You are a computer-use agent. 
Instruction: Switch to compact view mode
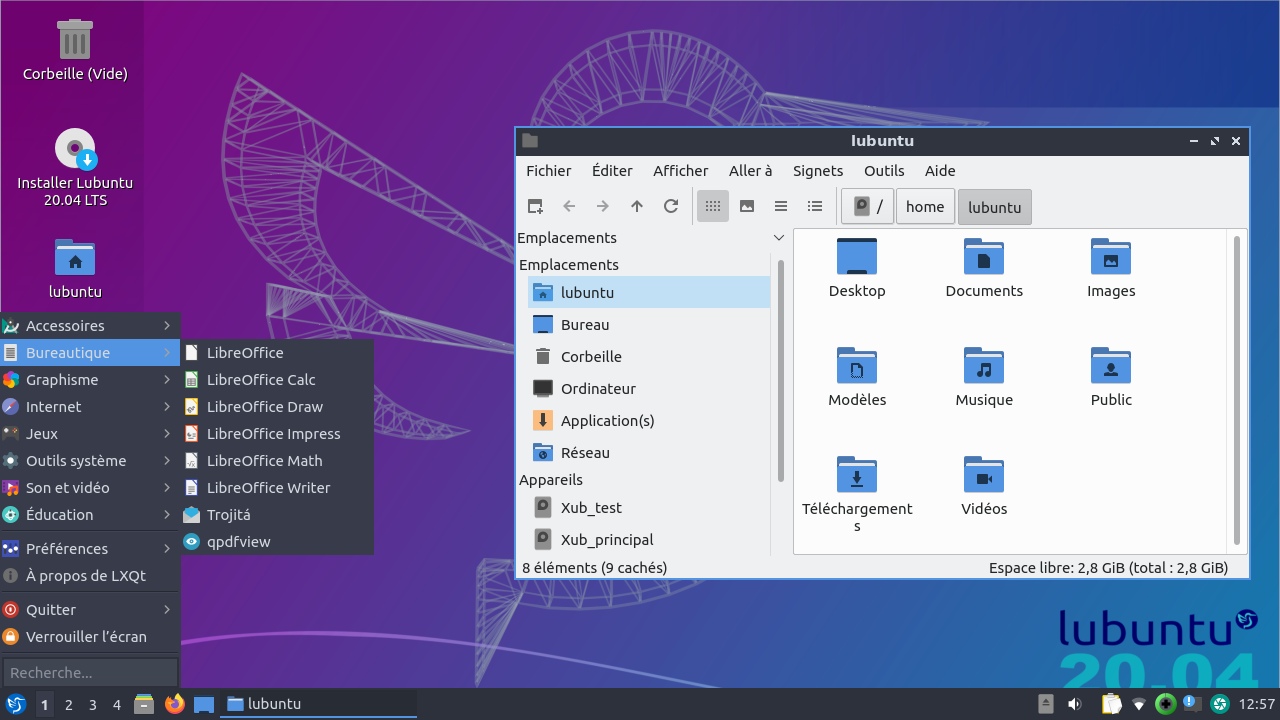coord(781,206)
